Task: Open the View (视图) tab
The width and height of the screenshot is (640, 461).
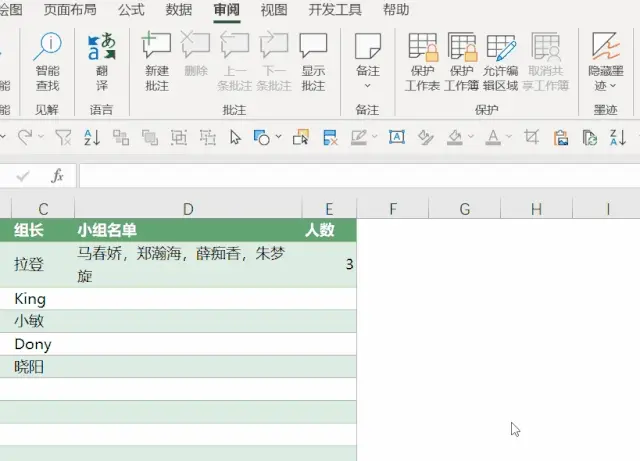Action: 274,9
